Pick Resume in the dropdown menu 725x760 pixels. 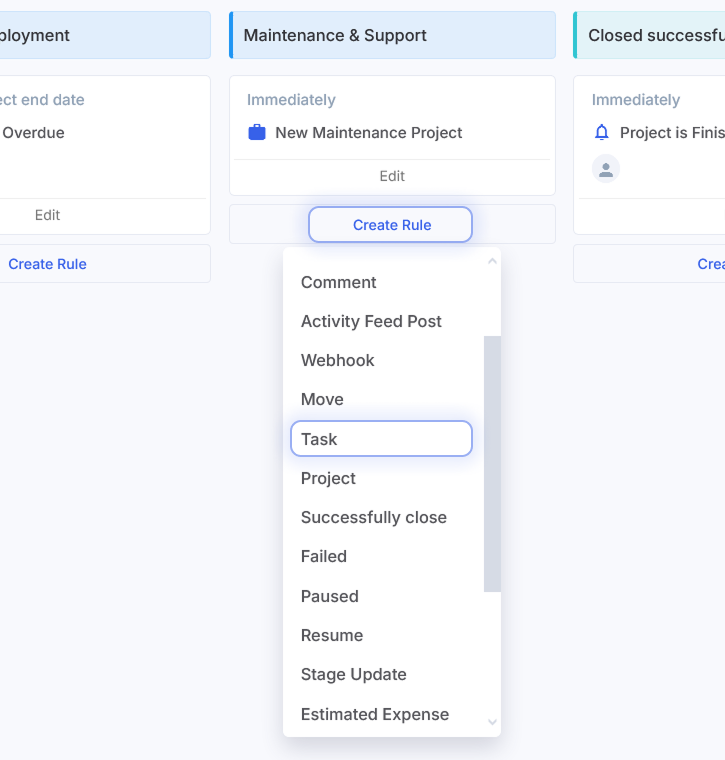click(332, 635)
